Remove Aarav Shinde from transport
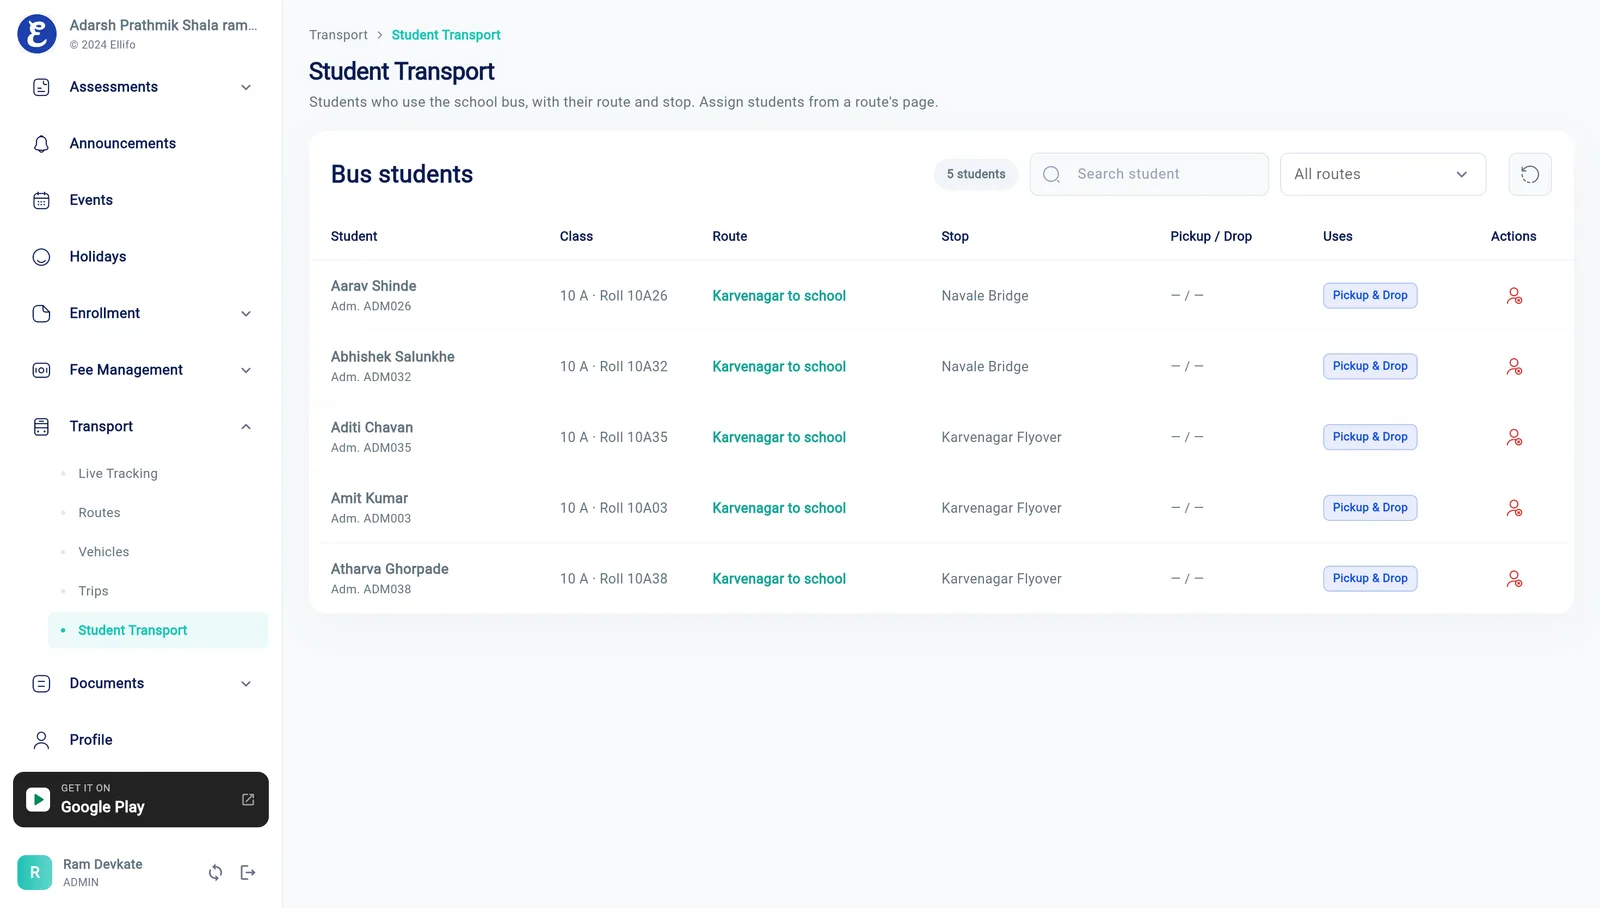Screen dimensions: 1600x908 pyautogui.click(x=1514, y=296)
